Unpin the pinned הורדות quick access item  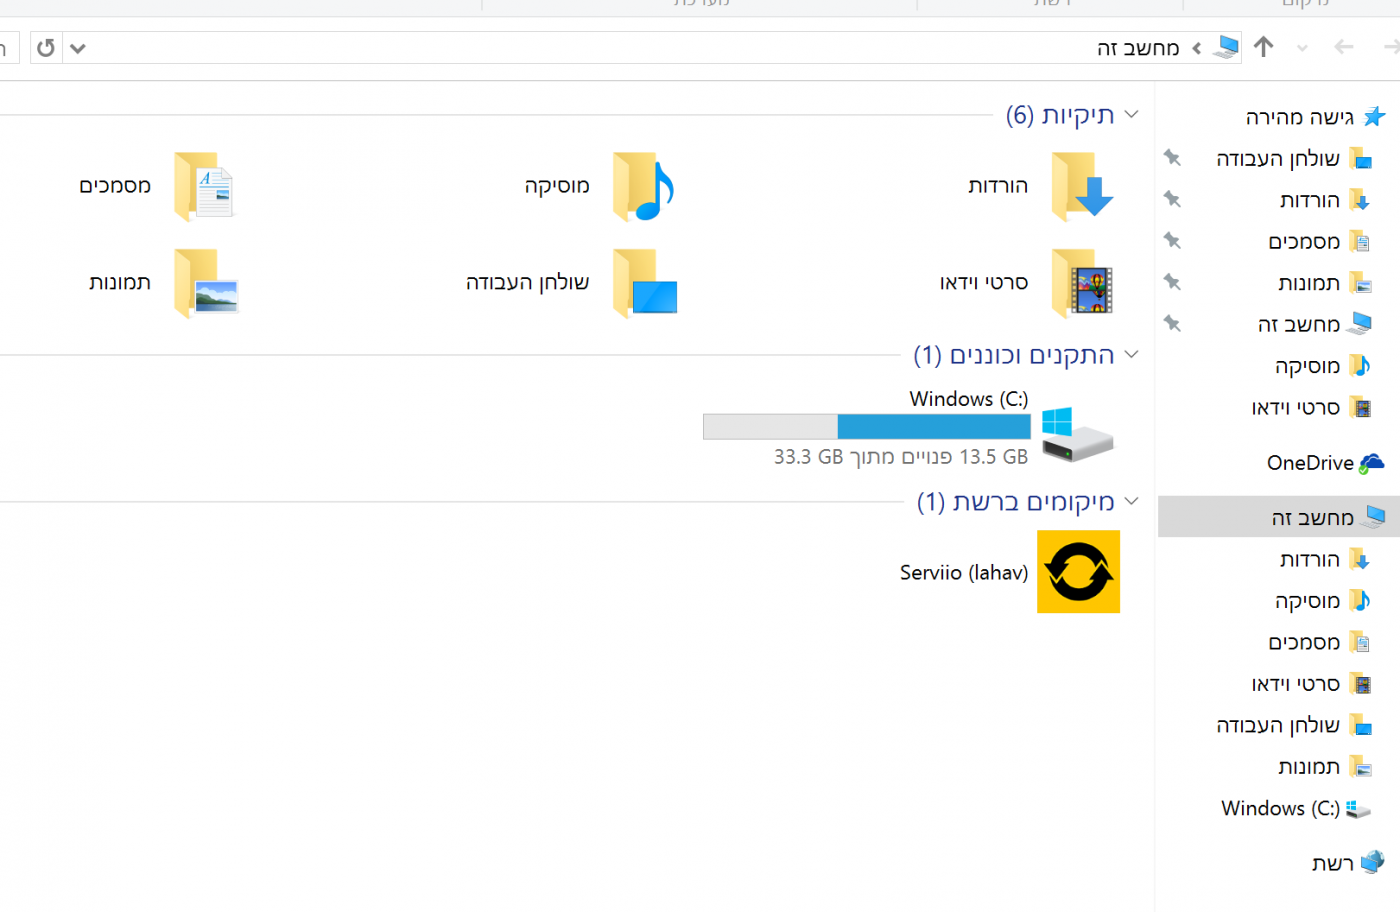(1172, 199)
